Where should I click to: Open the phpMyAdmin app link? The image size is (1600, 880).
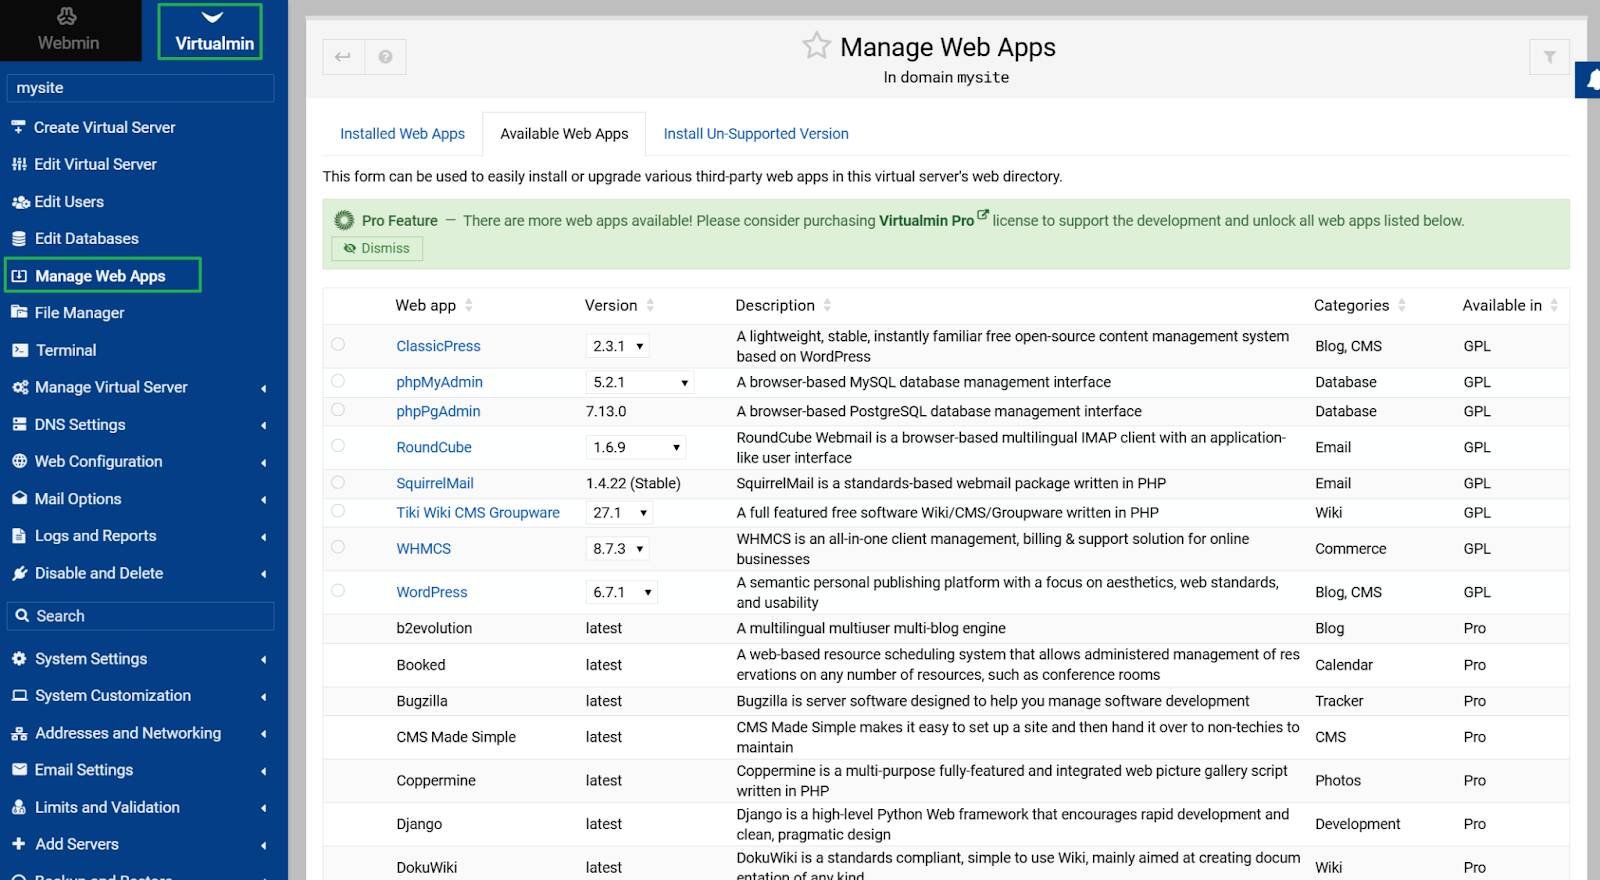point(439,382)
